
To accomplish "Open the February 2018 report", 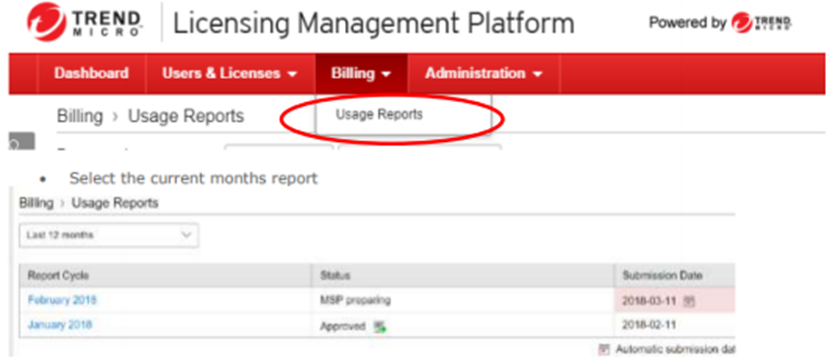I will (62, 300).
